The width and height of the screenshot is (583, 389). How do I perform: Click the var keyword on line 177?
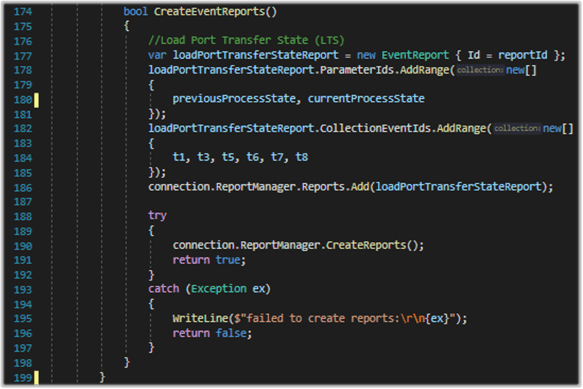pyautogui.click(x=157, y=55)
